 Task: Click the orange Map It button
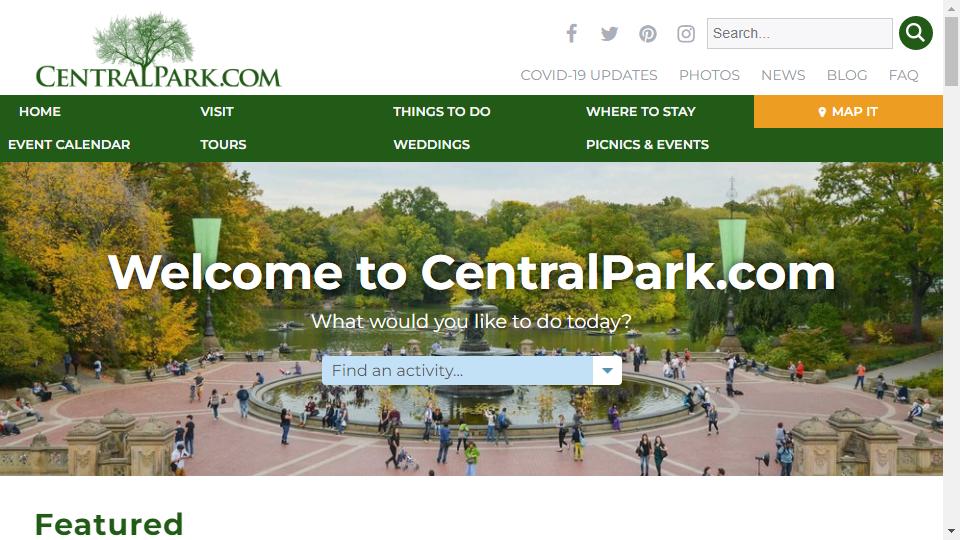pyautogui.click(x=848, y=111)
